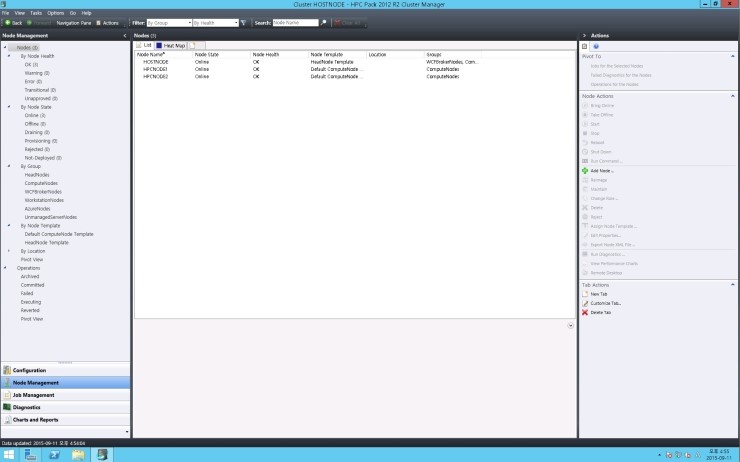Open the Job Management section
Image resolution: width=740 pixels, height=462 pixels.
click(x=65, y=395)
